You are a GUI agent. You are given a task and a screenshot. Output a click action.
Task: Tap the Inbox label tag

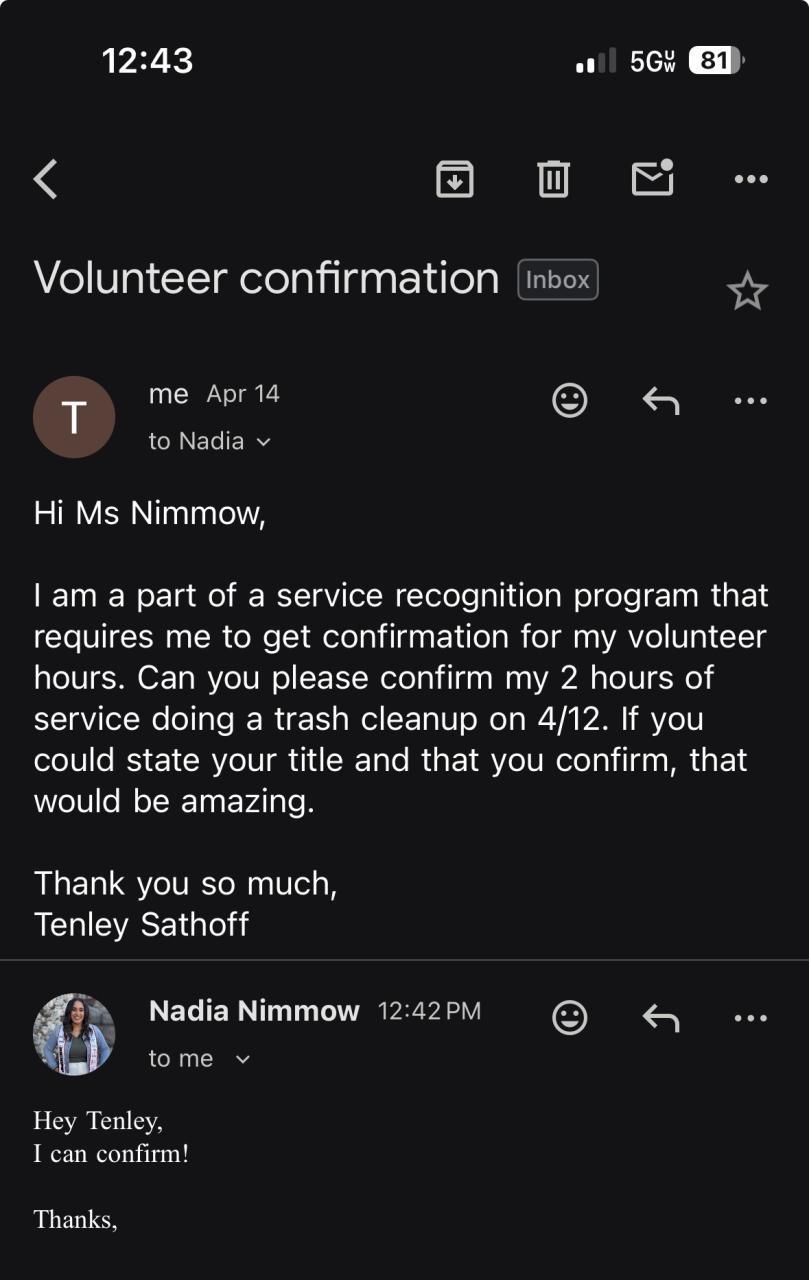[x=557, y=280]
